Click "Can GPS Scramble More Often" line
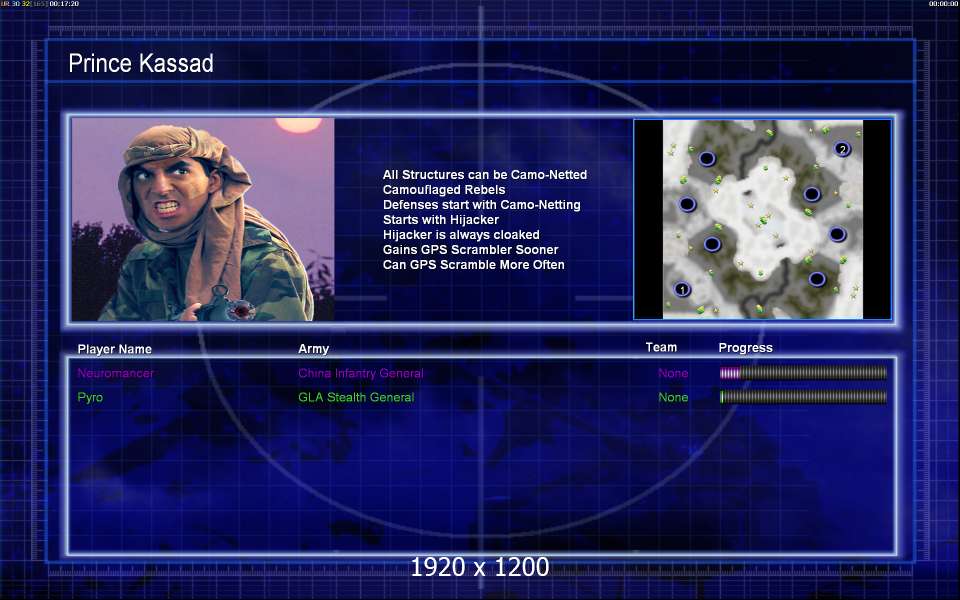This screenshot has height=600, width=960. click(x=474, y=264)
